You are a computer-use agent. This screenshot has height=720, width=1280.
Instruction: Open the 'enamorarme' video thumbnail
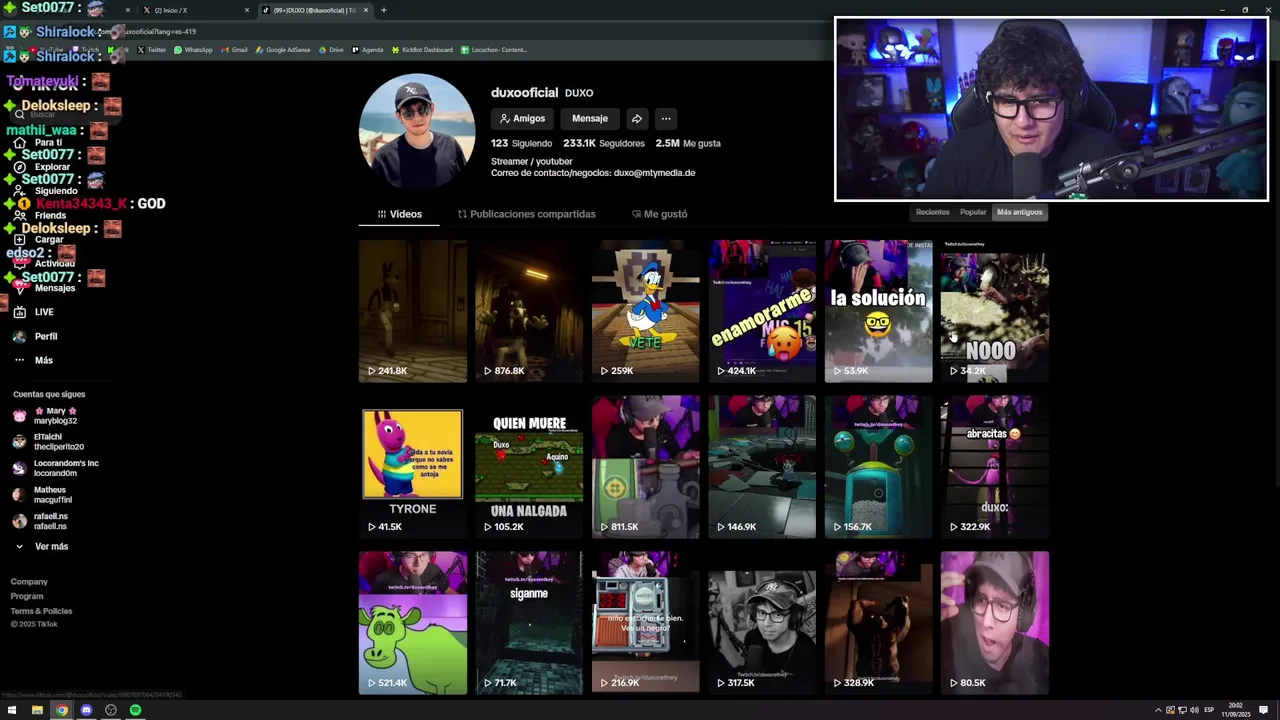pos(762,311)
